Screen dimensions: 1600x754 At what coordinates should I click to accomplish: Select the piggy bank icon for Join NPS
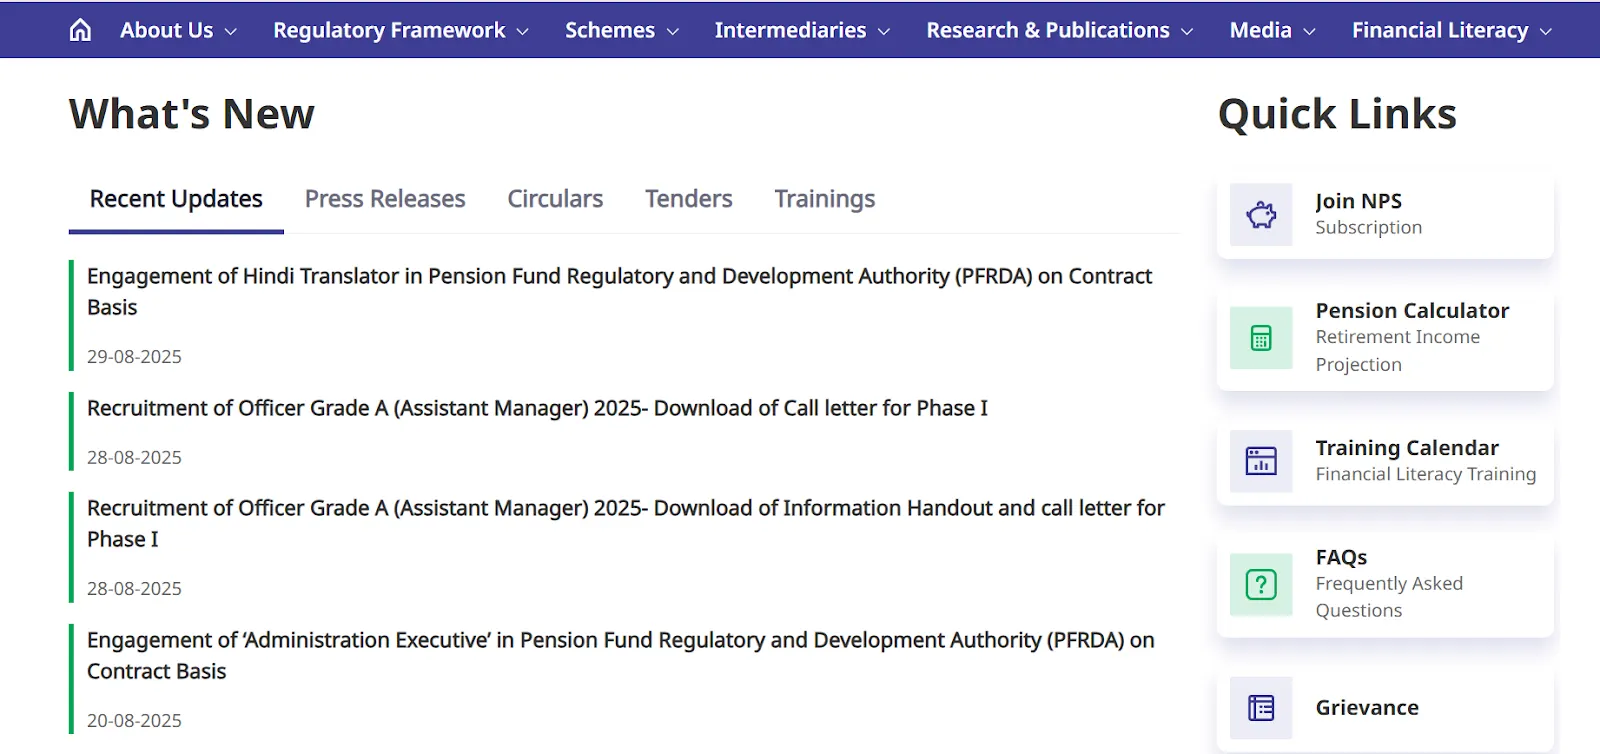click(x=1259, y=214)
